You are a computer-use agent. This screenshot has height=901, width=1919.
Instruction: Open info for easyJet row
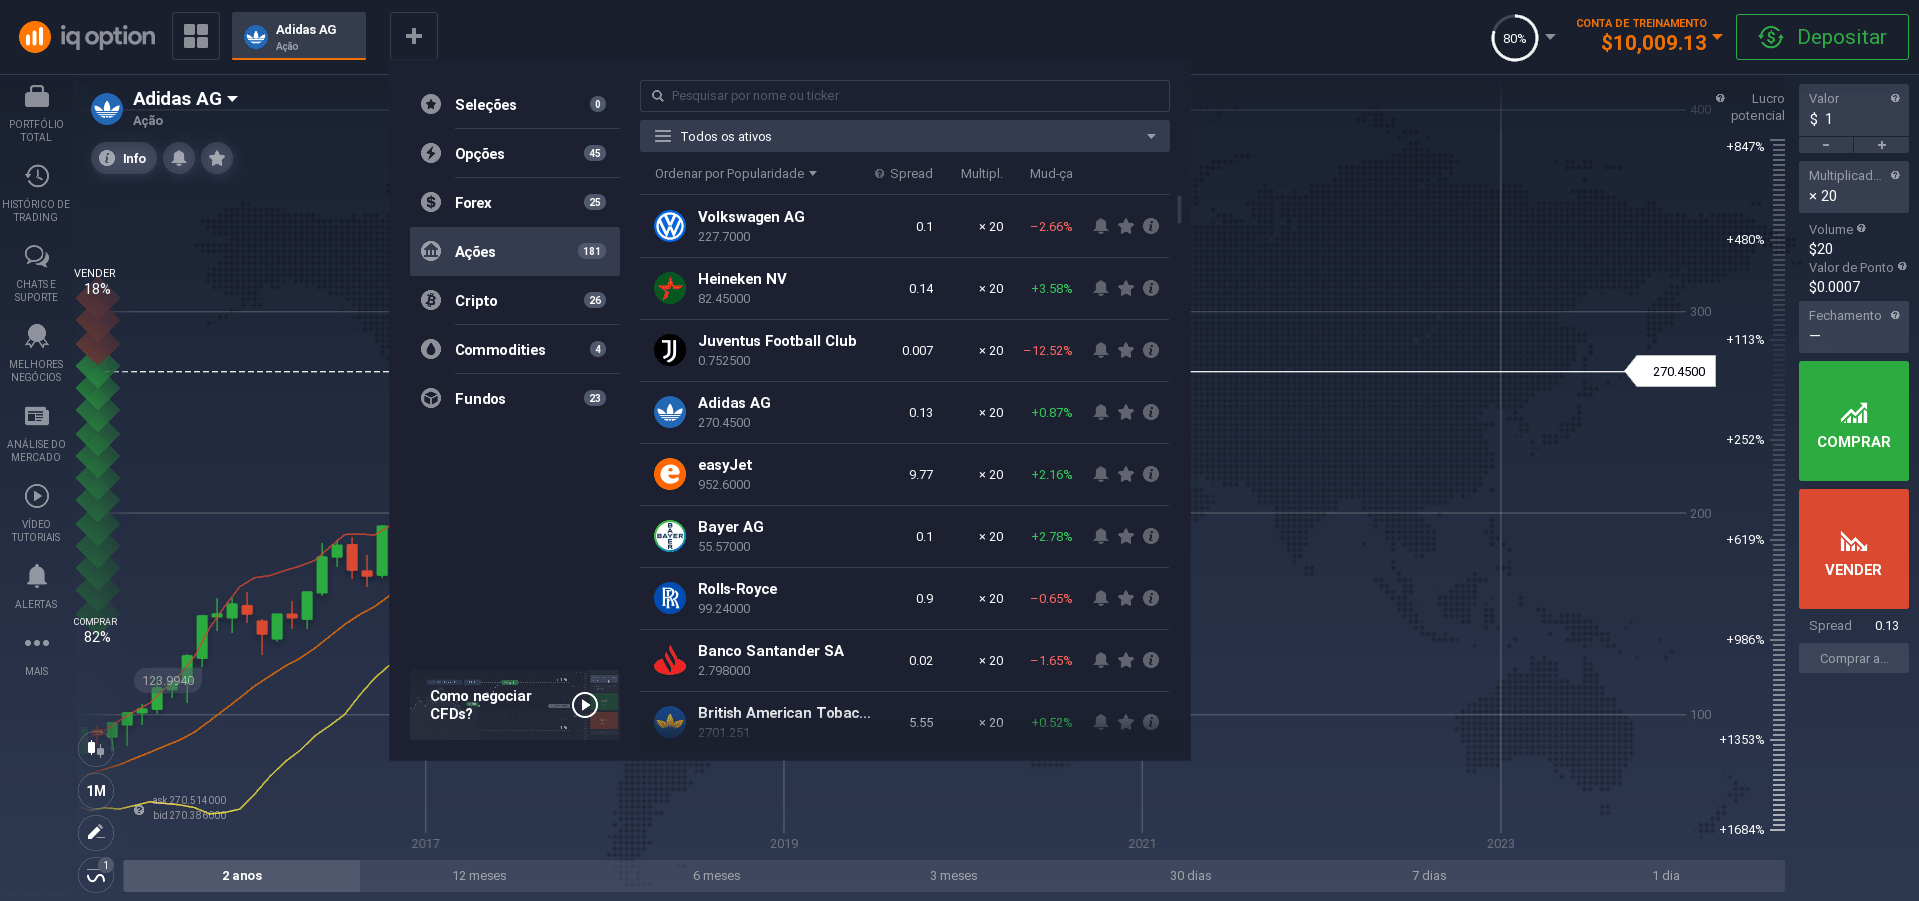pos(1151,474)
